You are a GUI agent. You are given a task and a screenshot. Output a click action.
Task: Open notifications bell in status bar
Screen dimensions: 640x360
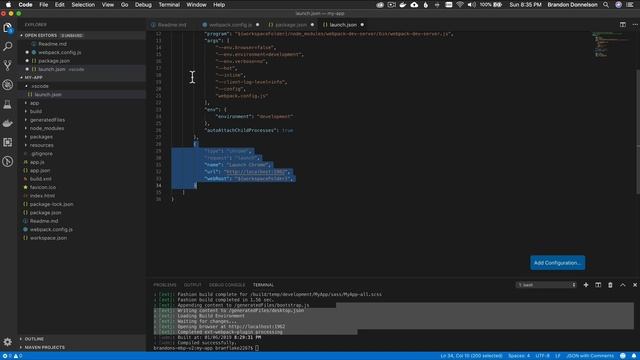pyautogui.click(x=634, y=356)
